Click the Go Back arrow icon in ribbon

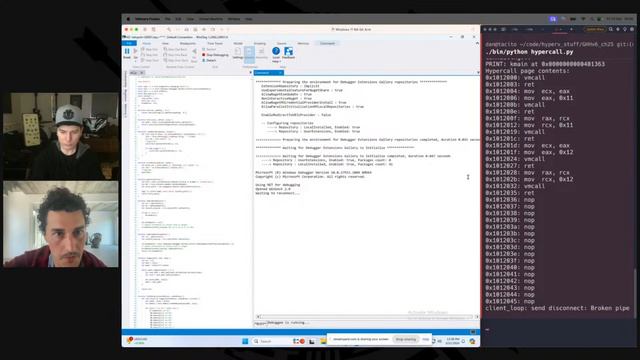coord(194,52)
